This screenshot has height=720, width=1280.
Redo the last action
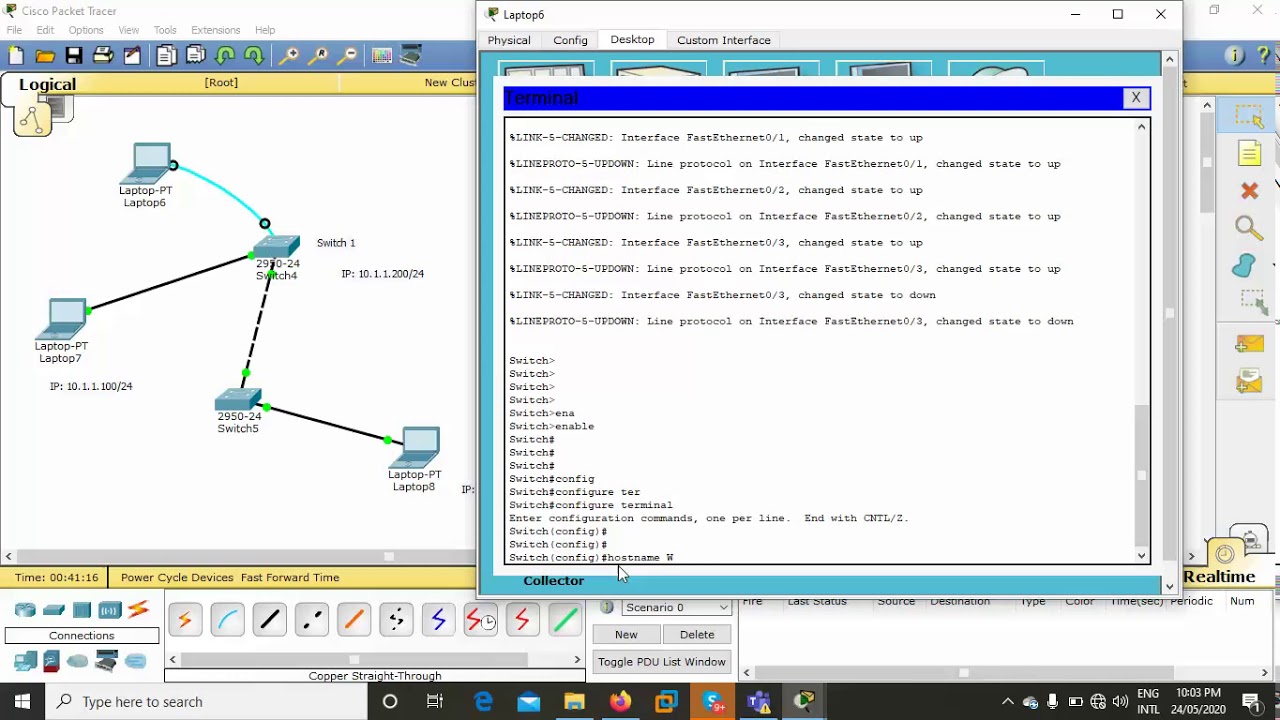click(x=254, y=56)
